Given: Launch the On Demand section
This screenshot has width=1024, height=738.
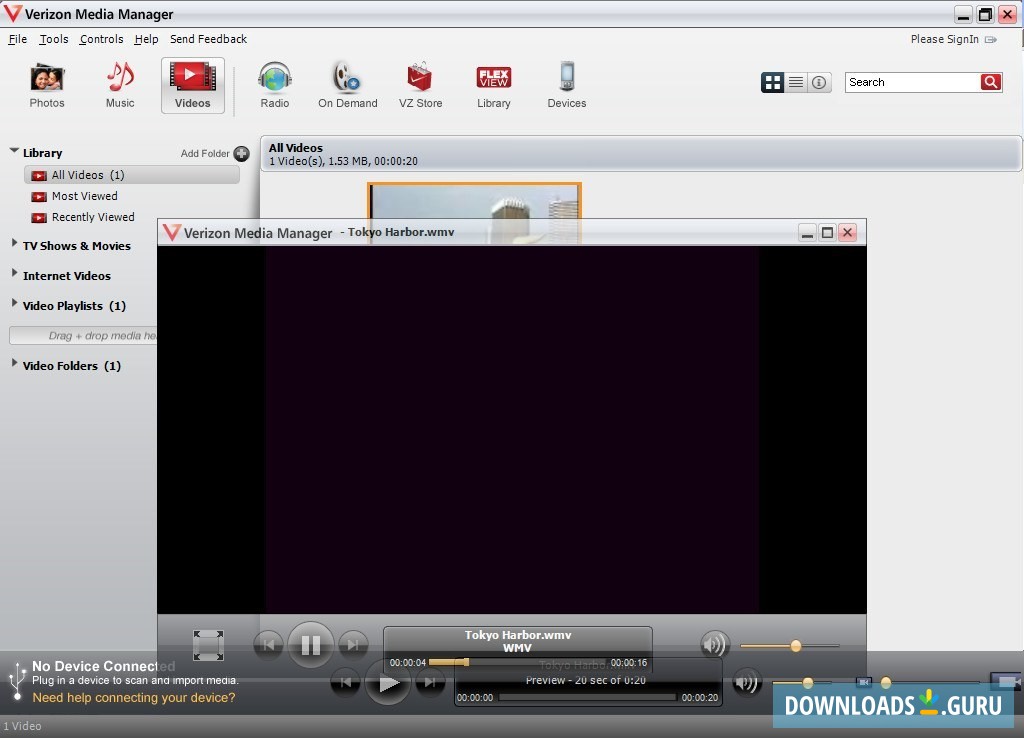Looking at the screenshot, I should tap(347, 84).
